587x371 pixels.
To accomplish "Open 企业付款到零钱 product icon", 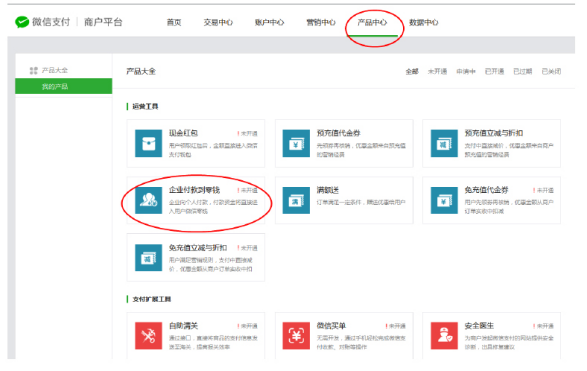I will 149,200.
